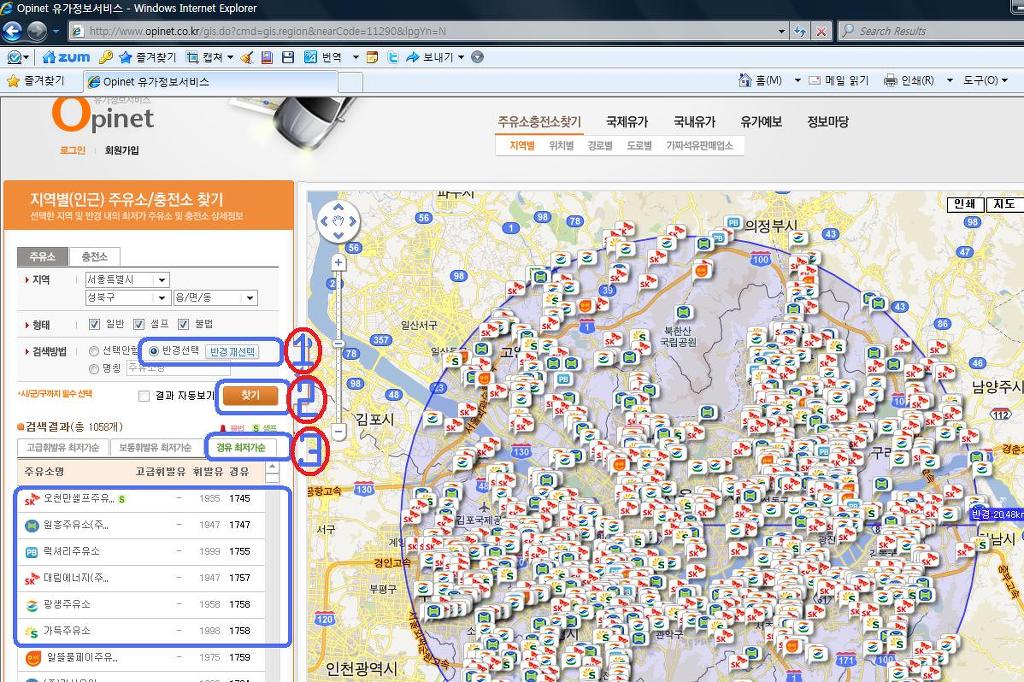Click the key icon in the zum toolbar
Image resolution: width=1024 pixels, height=682 pixels.
(x=106, y=57)
